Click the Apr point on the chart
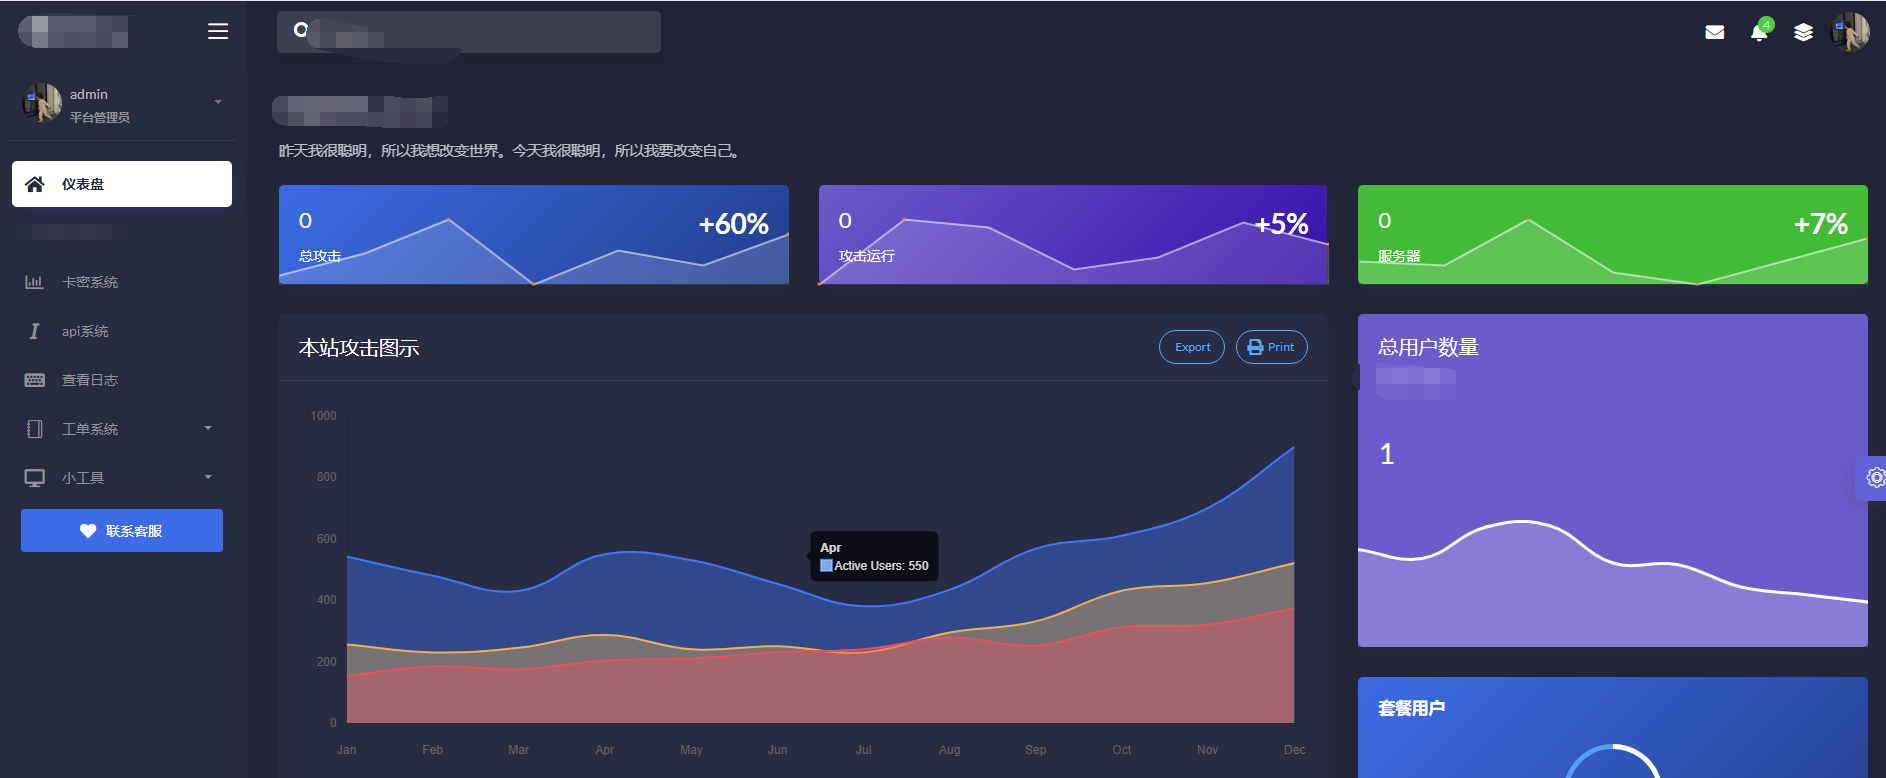 605,552
